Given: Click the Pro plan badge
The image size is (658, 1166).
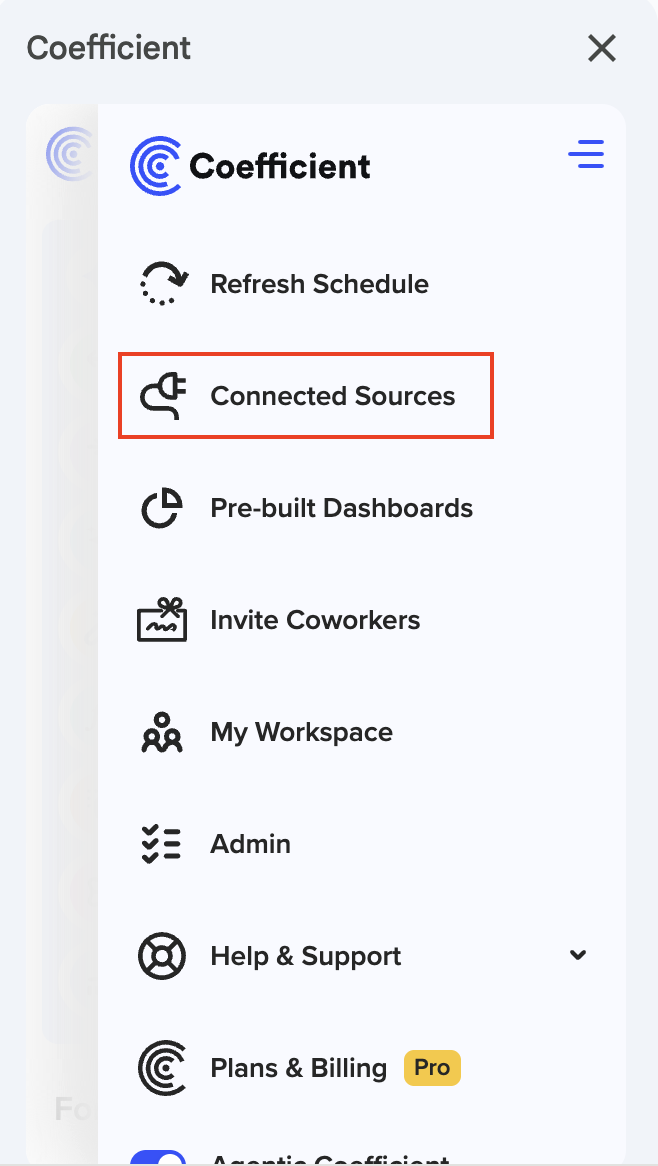Looking at the screenshot, I should pos(432,1068).
